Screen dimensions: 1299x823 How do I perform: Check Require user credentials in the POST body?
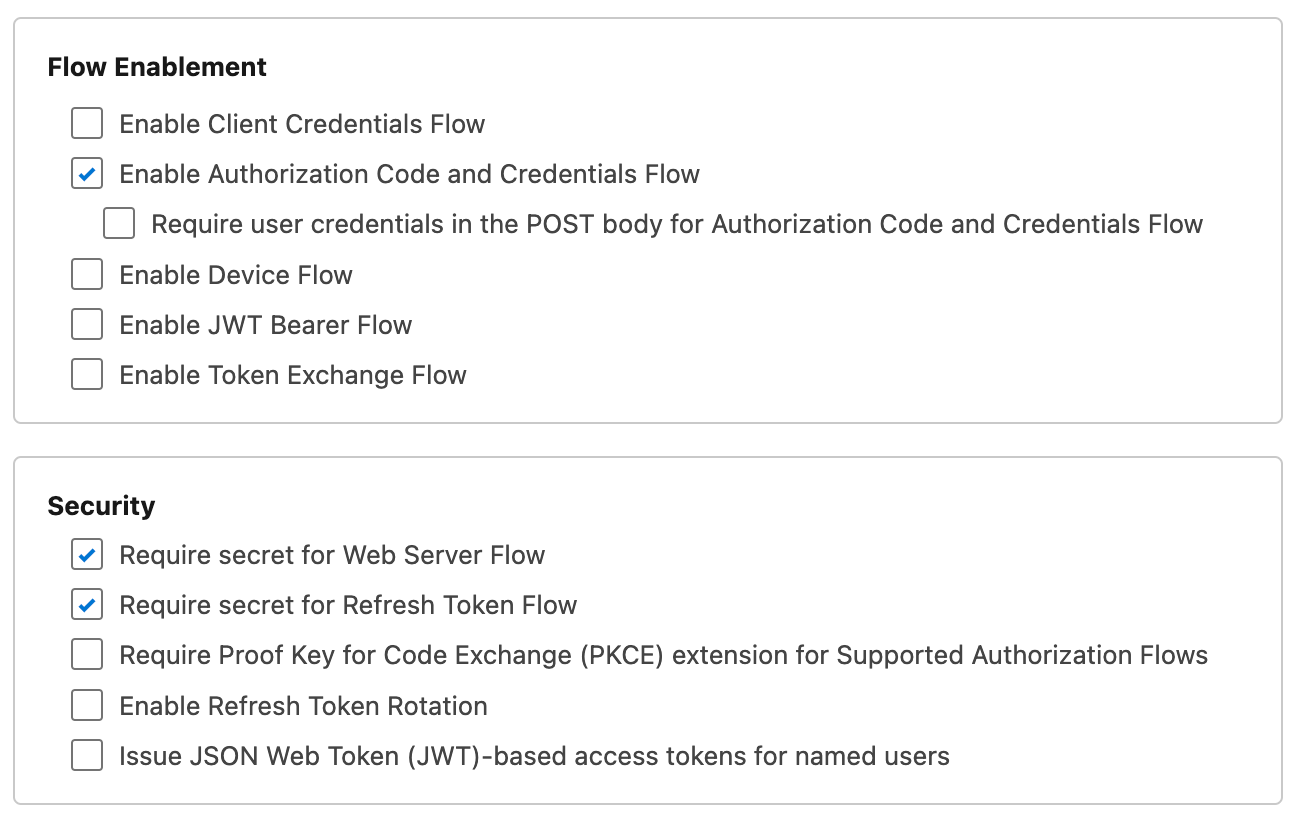(x=119, y=223)
